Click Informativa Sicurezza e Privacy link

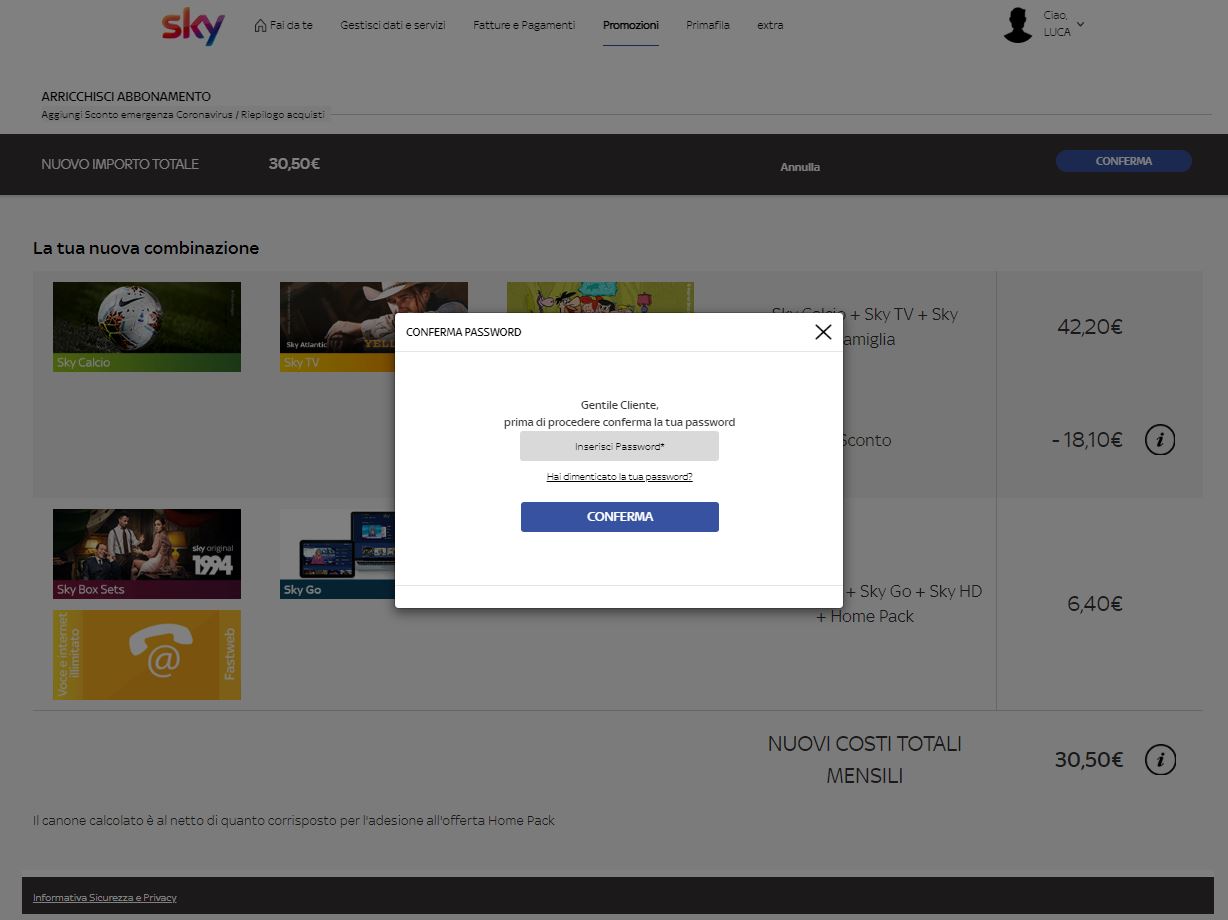(x=105, y=898)
